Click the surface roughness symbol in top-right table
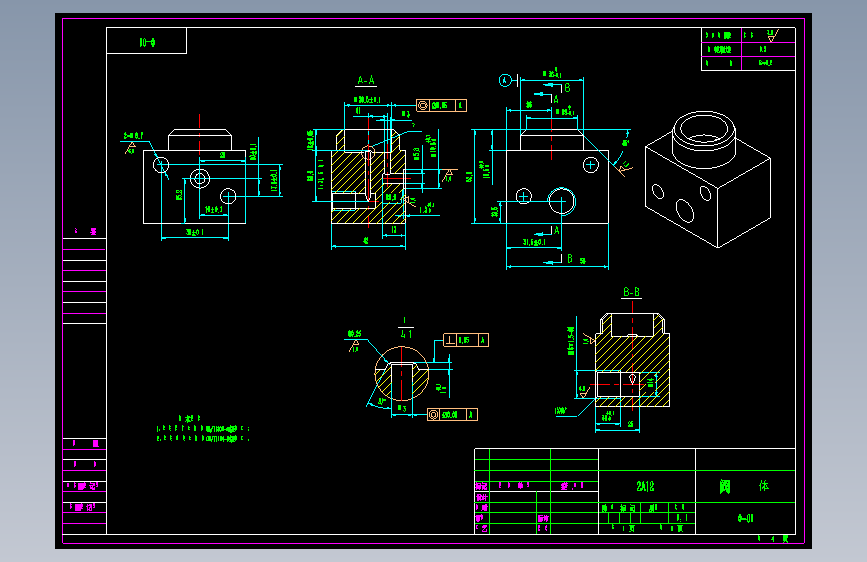Image resolution: width=867 pixels, height=562 pixels. 772,35
